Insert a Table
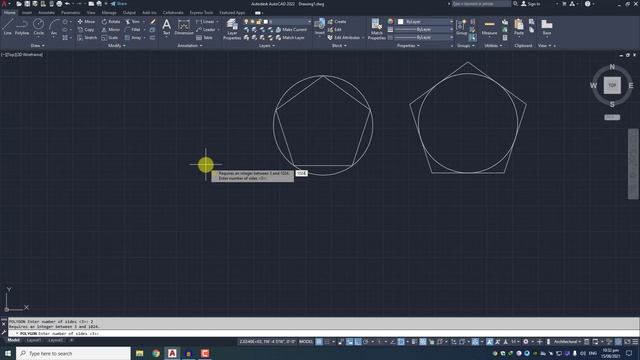This screenshot has height=360, width=640. 204,38
